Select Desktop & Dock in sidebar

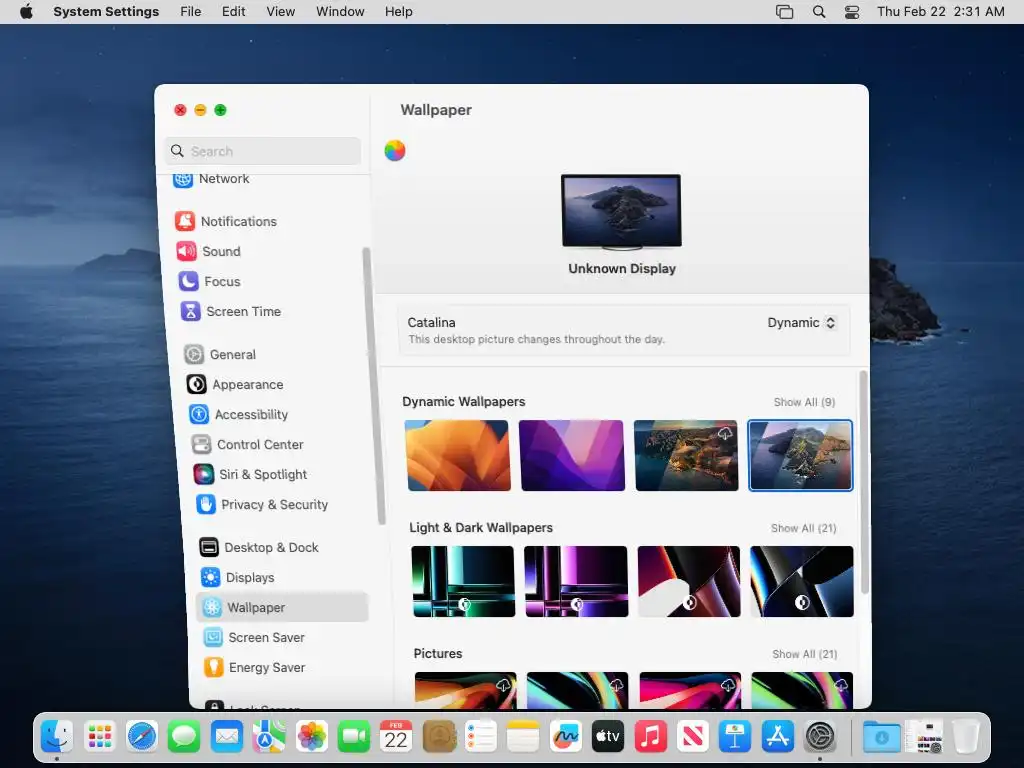(x=259, y=547)
